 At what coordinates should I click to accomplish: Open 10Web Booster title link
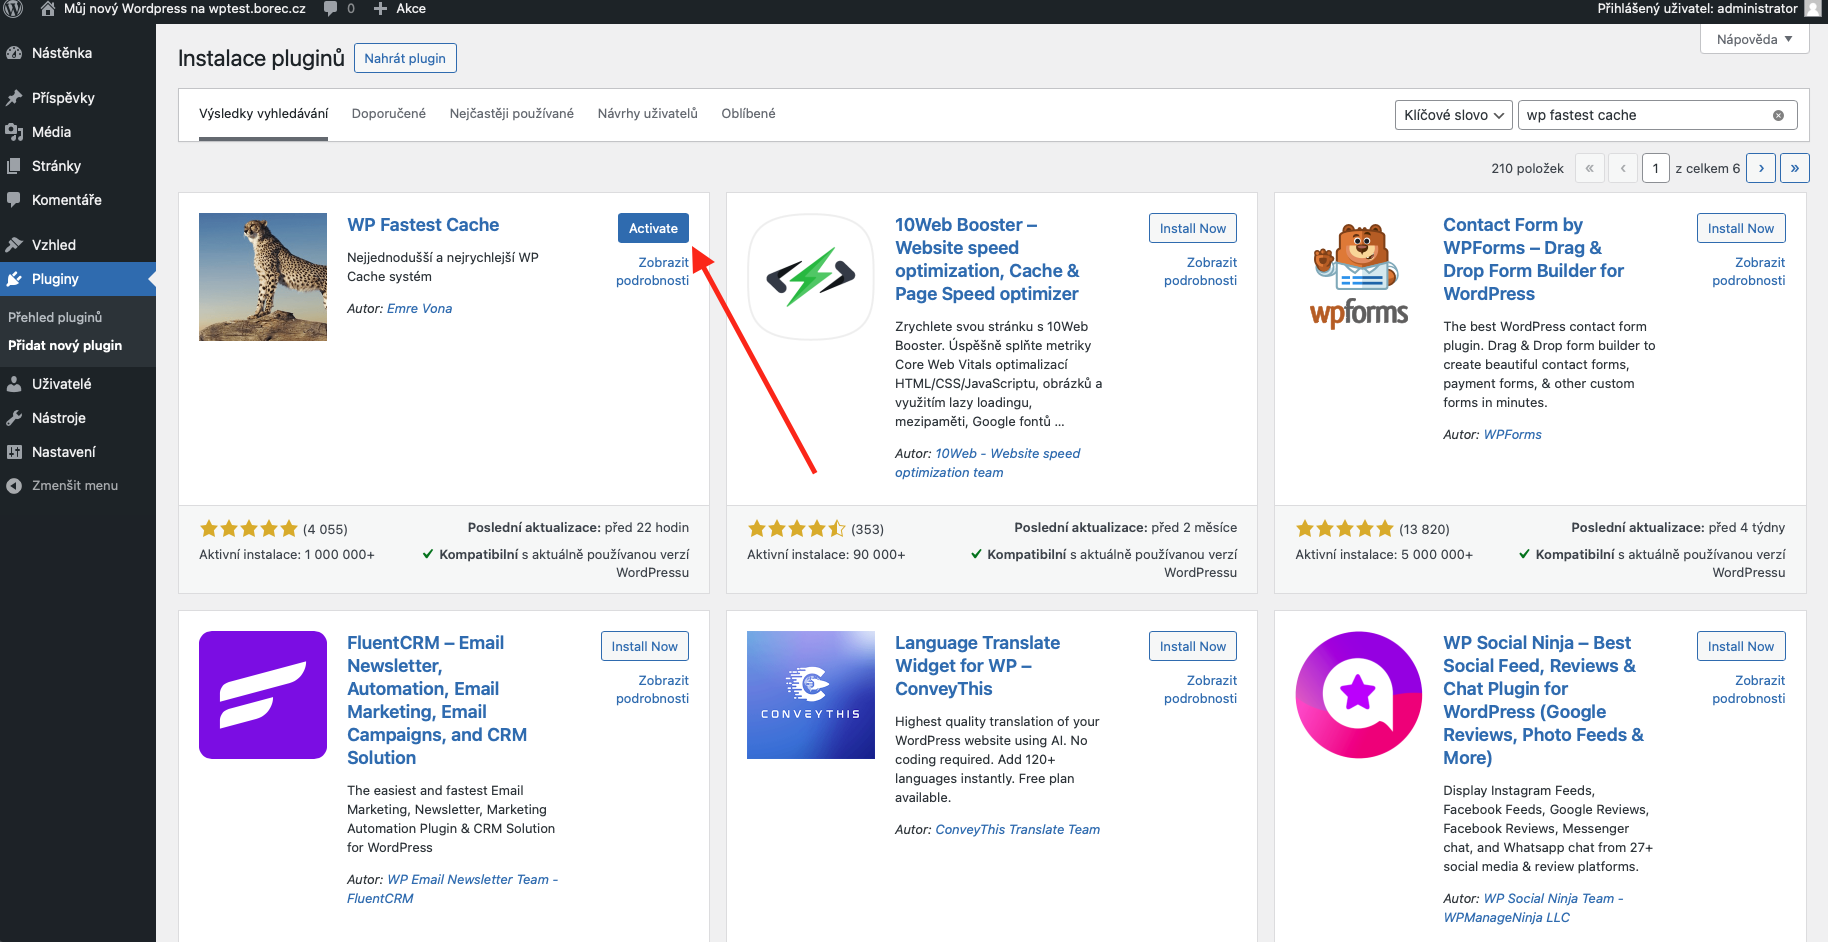pyautogui.click(x=987, y=259)
